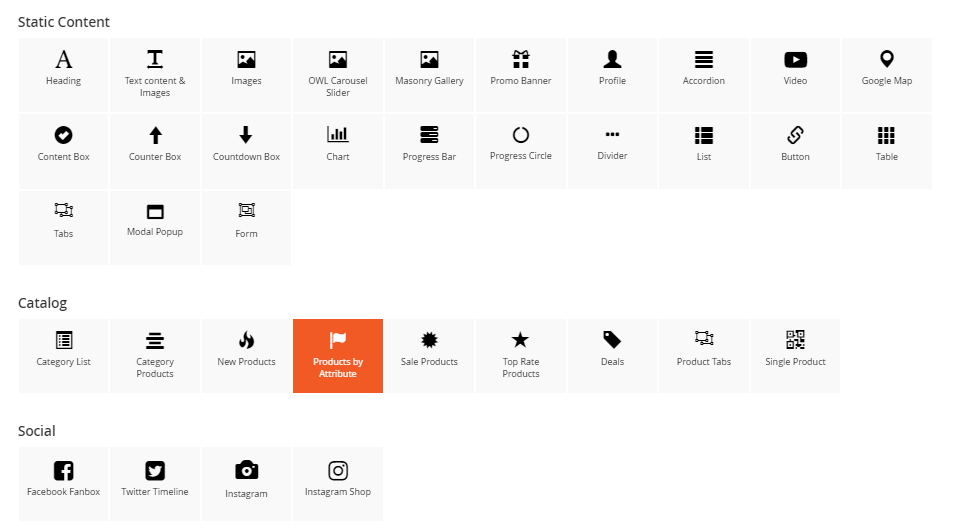This screenshot has width=953, height=531.
Task: Add a Progress Circle element
Action: coord(521,144)
